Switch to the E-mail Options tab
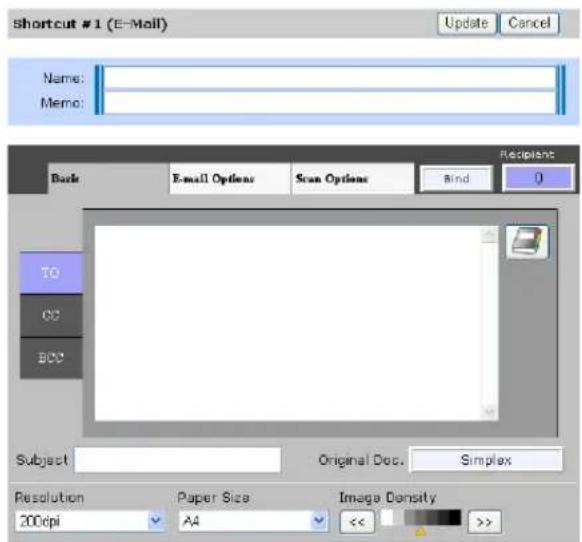The height and width of the screenshot is (542, 582). pos(230,179)
